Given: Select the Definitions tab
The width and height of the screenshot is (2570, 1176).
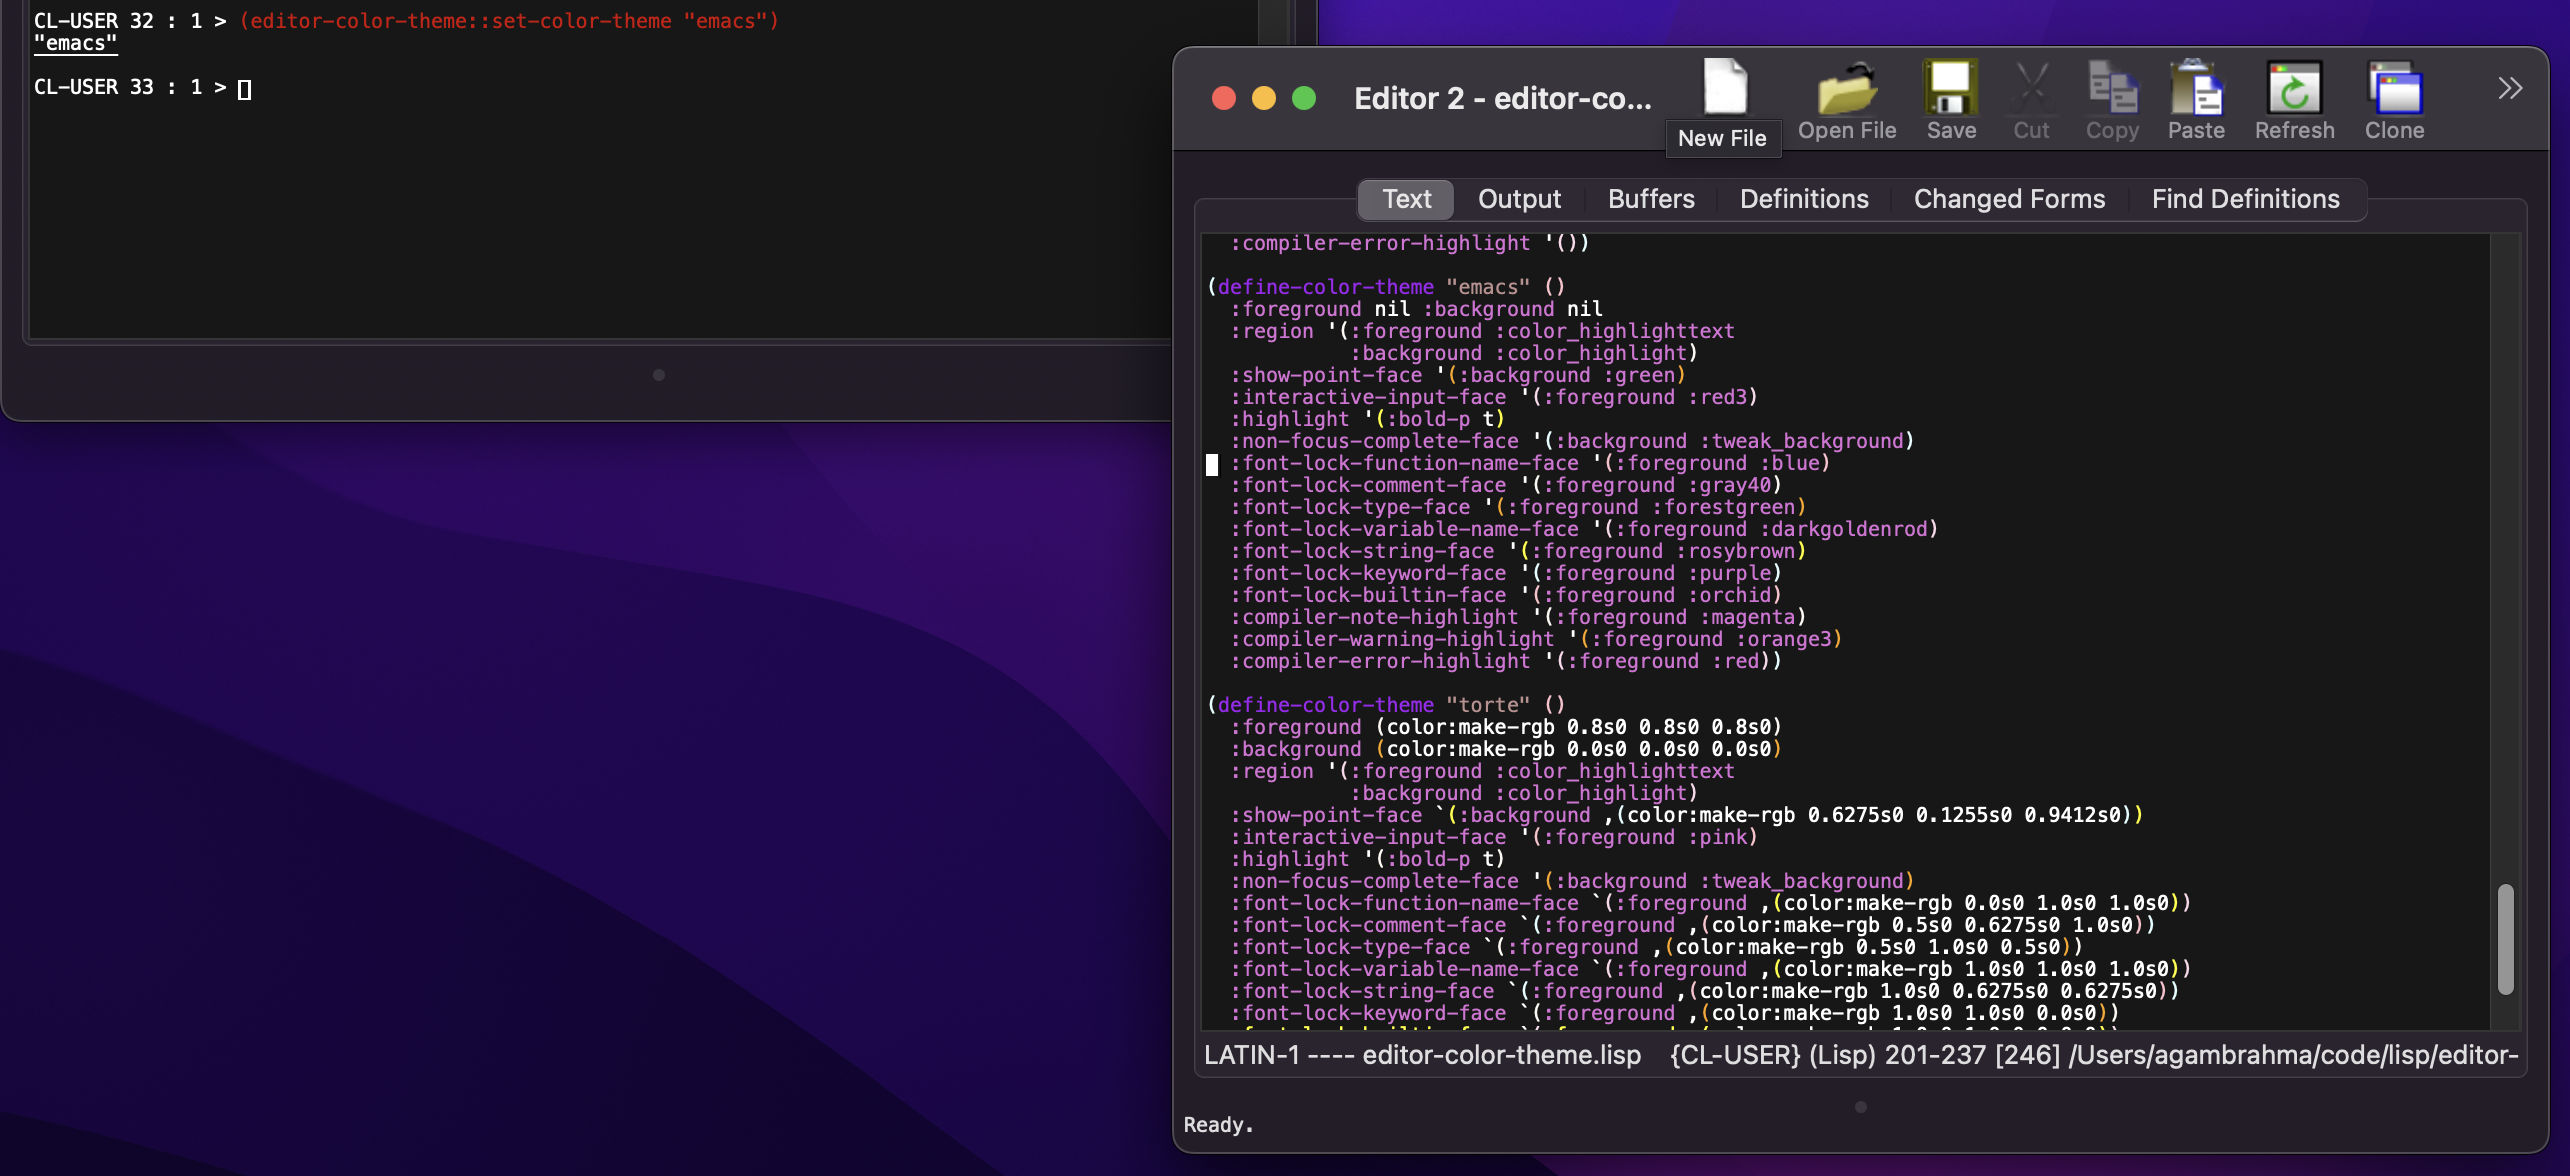Looking at the screenshot, I should point(1803,199).
